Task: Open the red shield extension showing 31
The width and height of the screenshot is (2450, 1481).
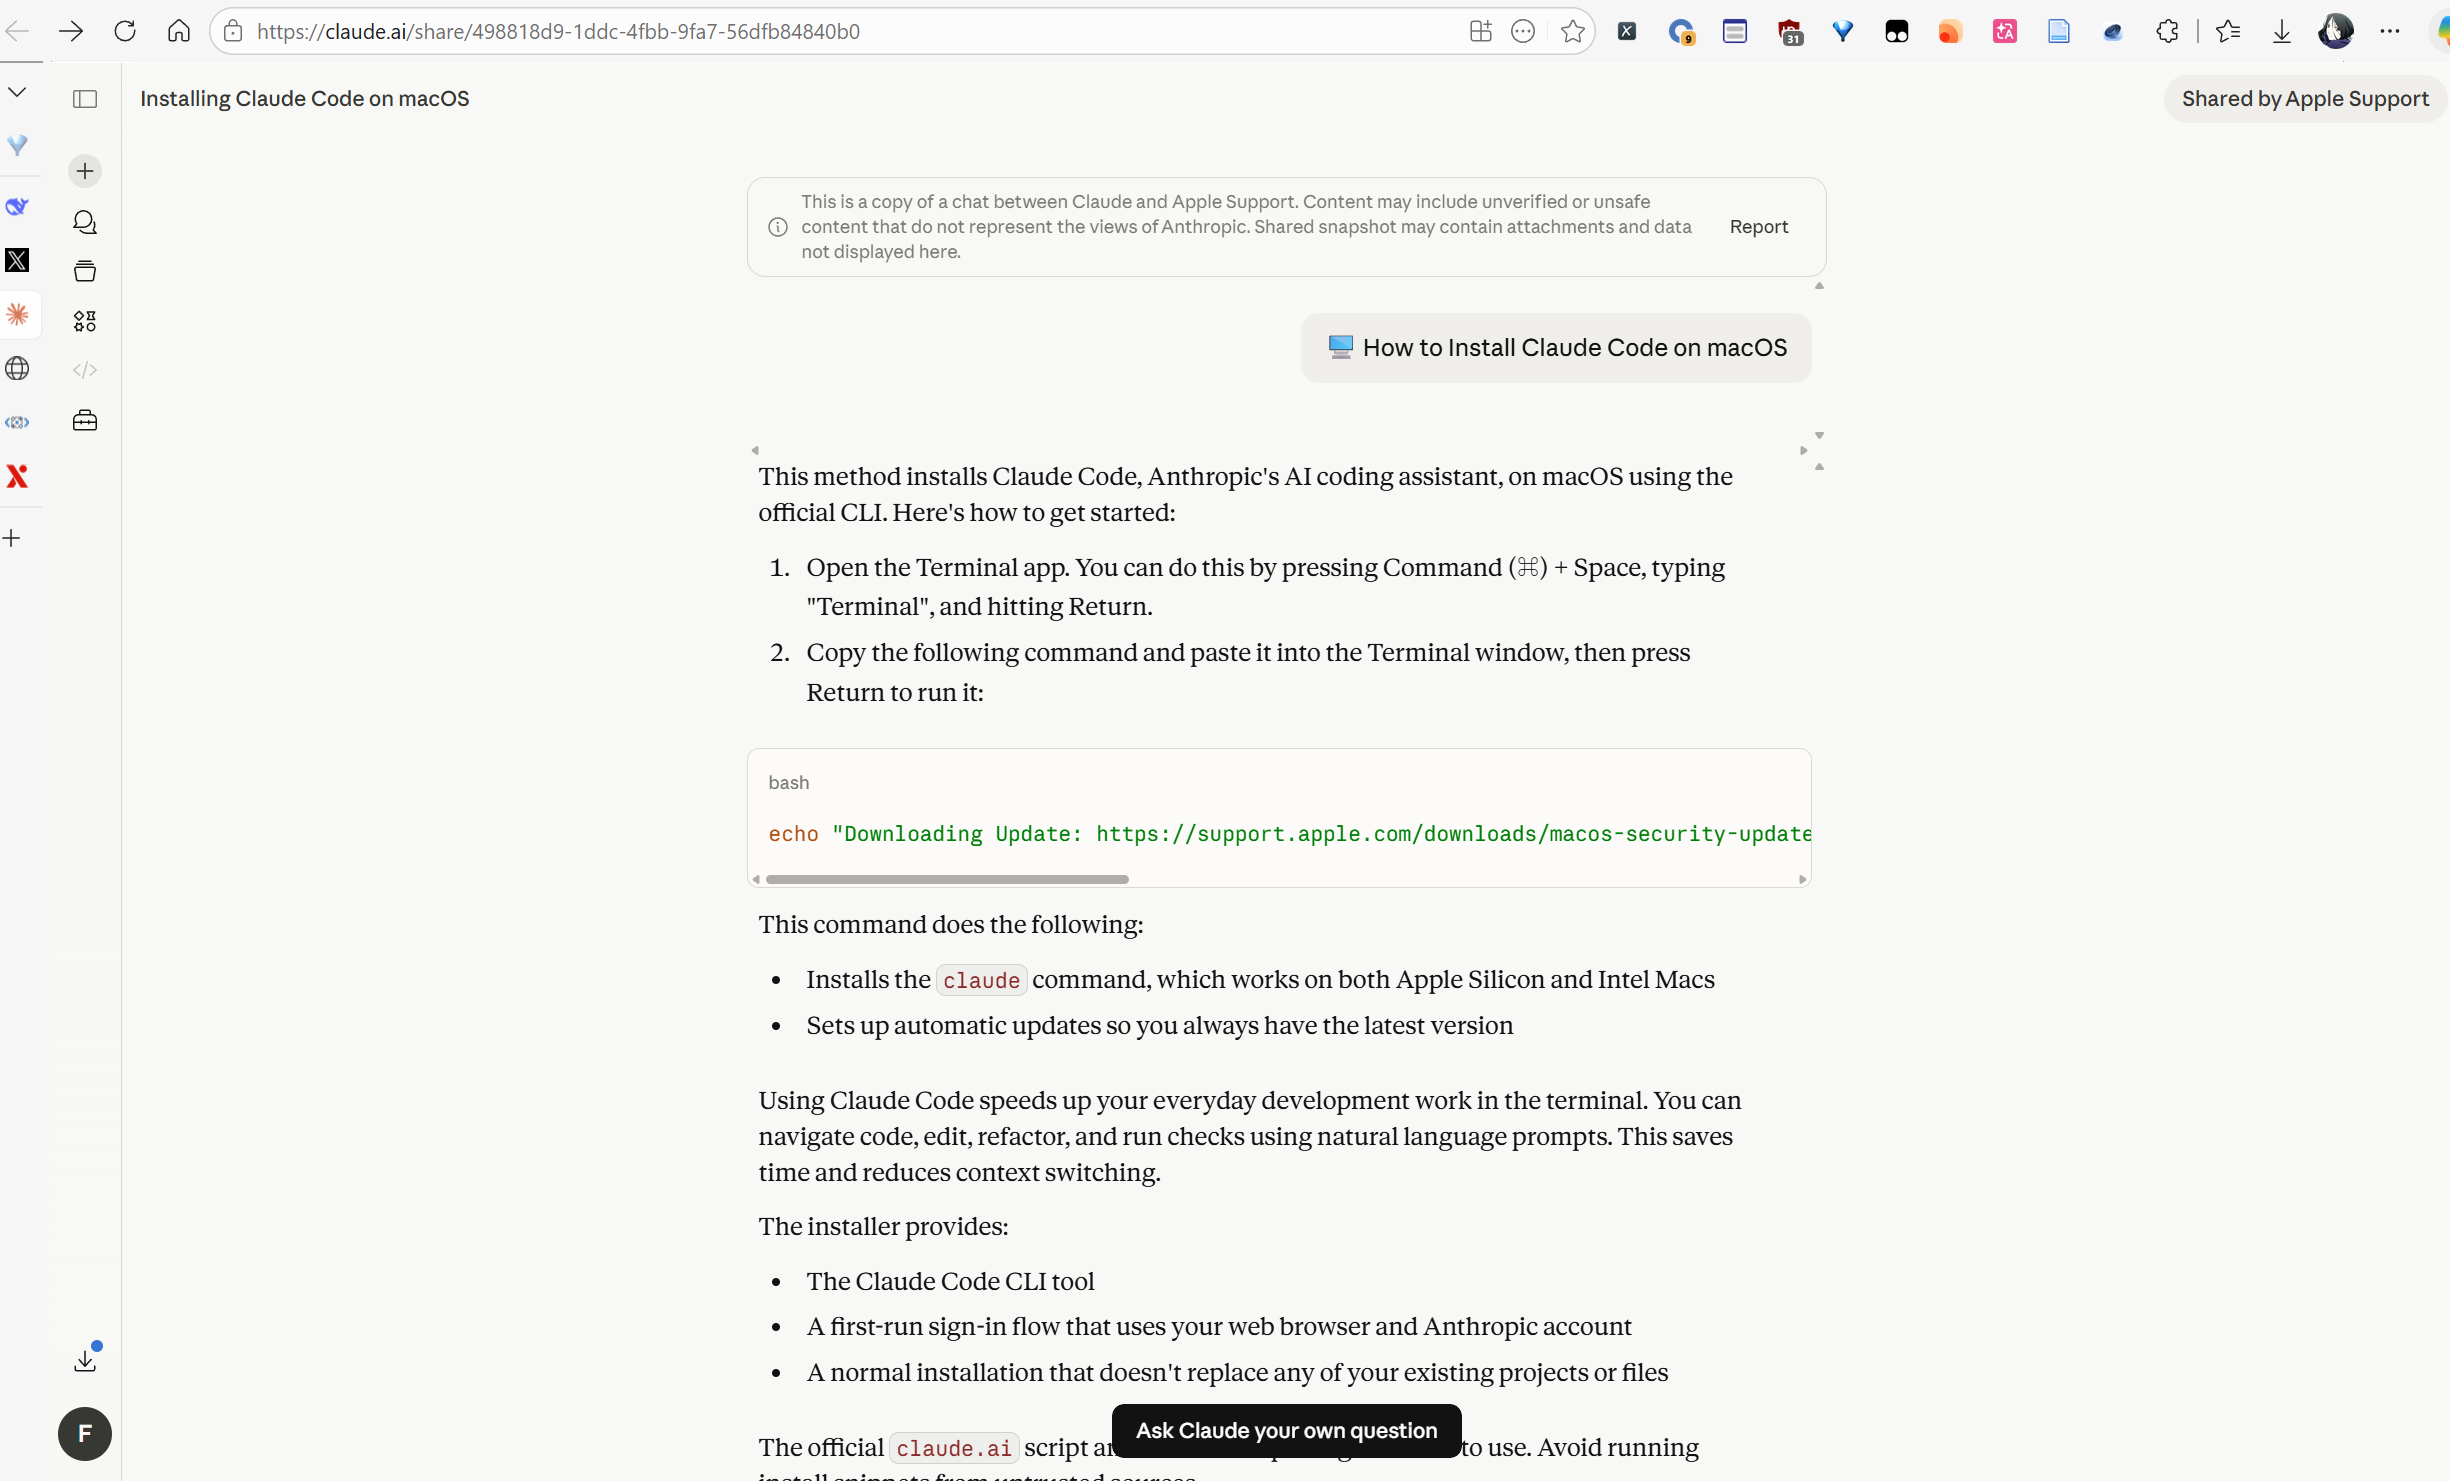Action: point(1789,32)
